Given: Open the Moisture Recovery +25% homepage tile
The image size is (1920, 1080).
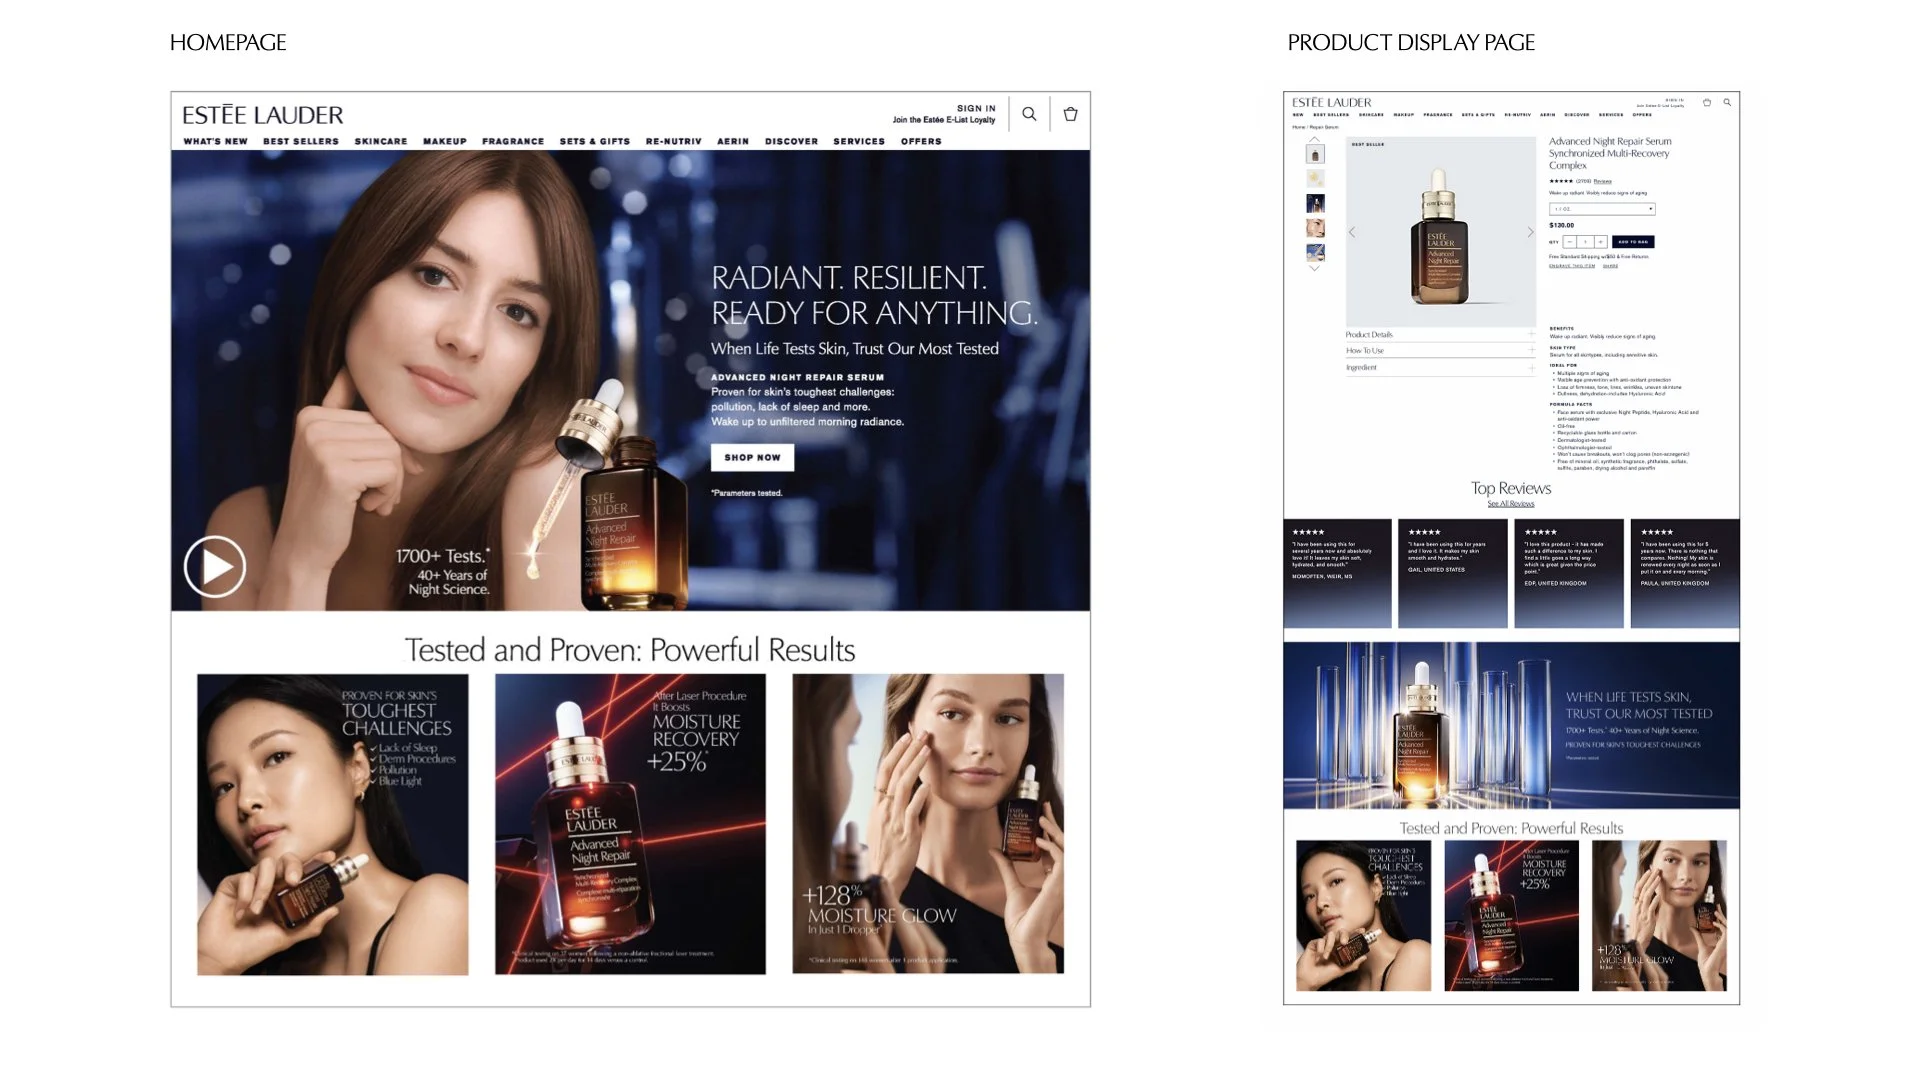Looking at the screenshot, I should [630, 824].
